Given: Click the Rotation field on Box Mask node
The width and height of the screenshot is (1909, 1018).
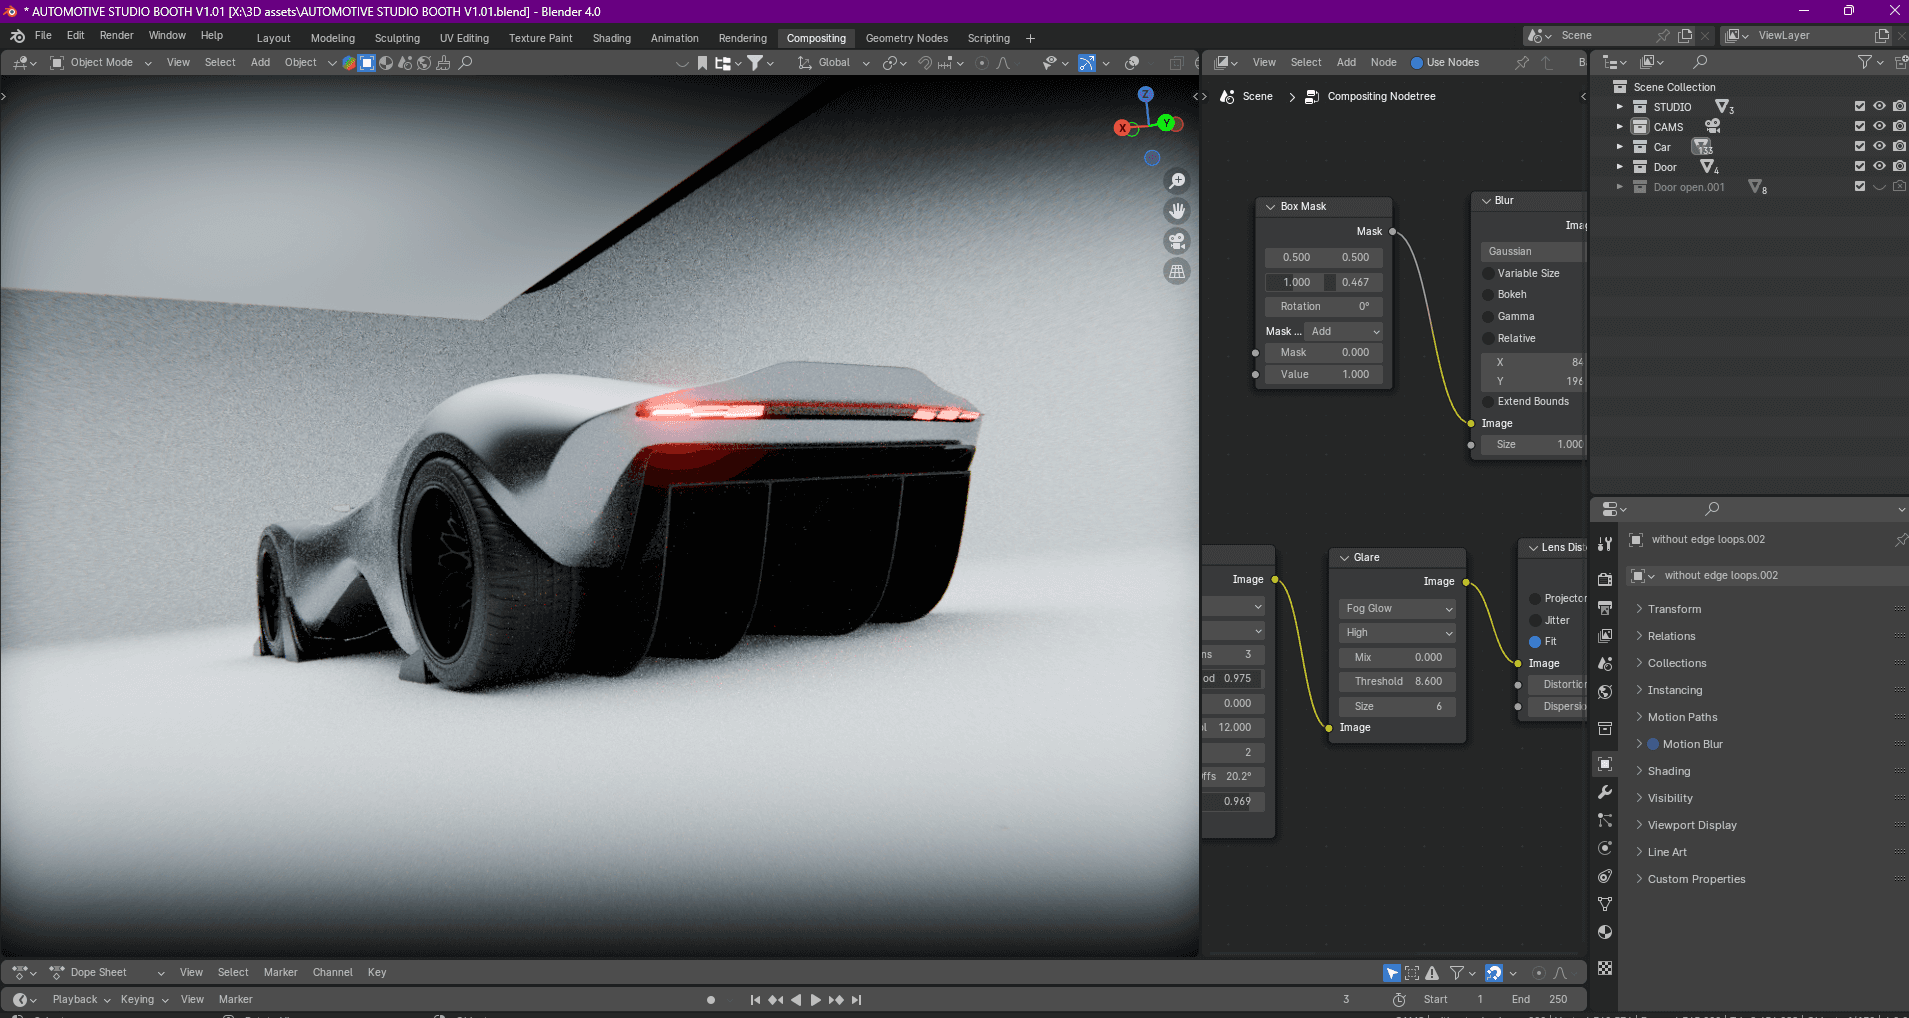Looking at the screenshot, I should click(x=1324, y=306).
